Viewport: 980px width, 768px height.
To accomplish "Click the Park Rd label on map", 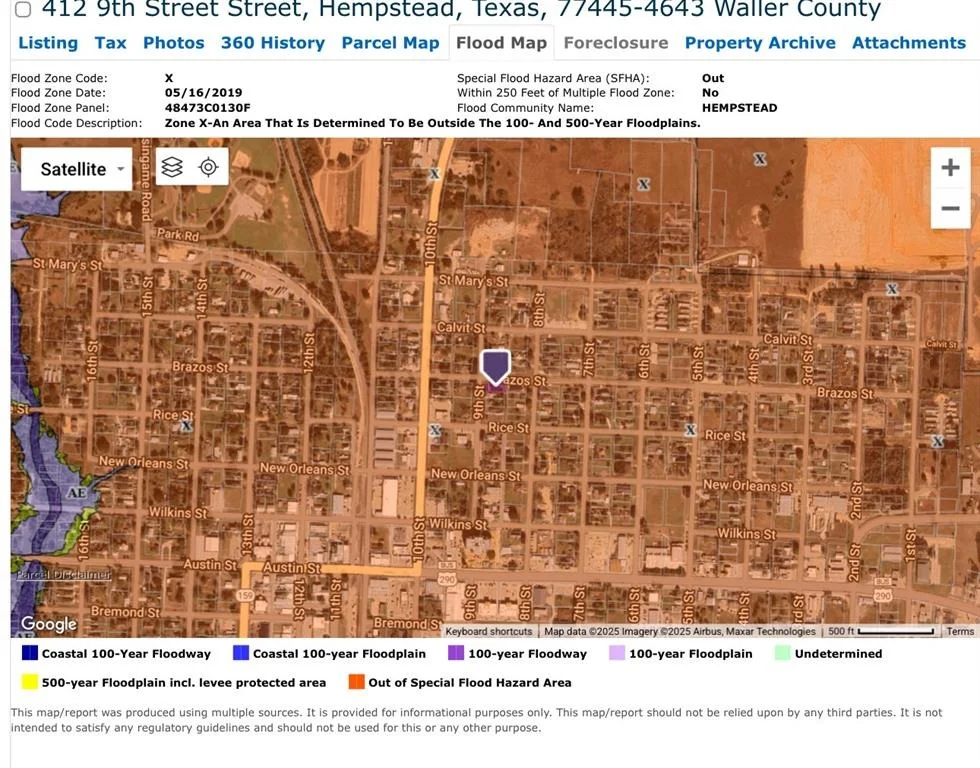I will pos(178,235).
